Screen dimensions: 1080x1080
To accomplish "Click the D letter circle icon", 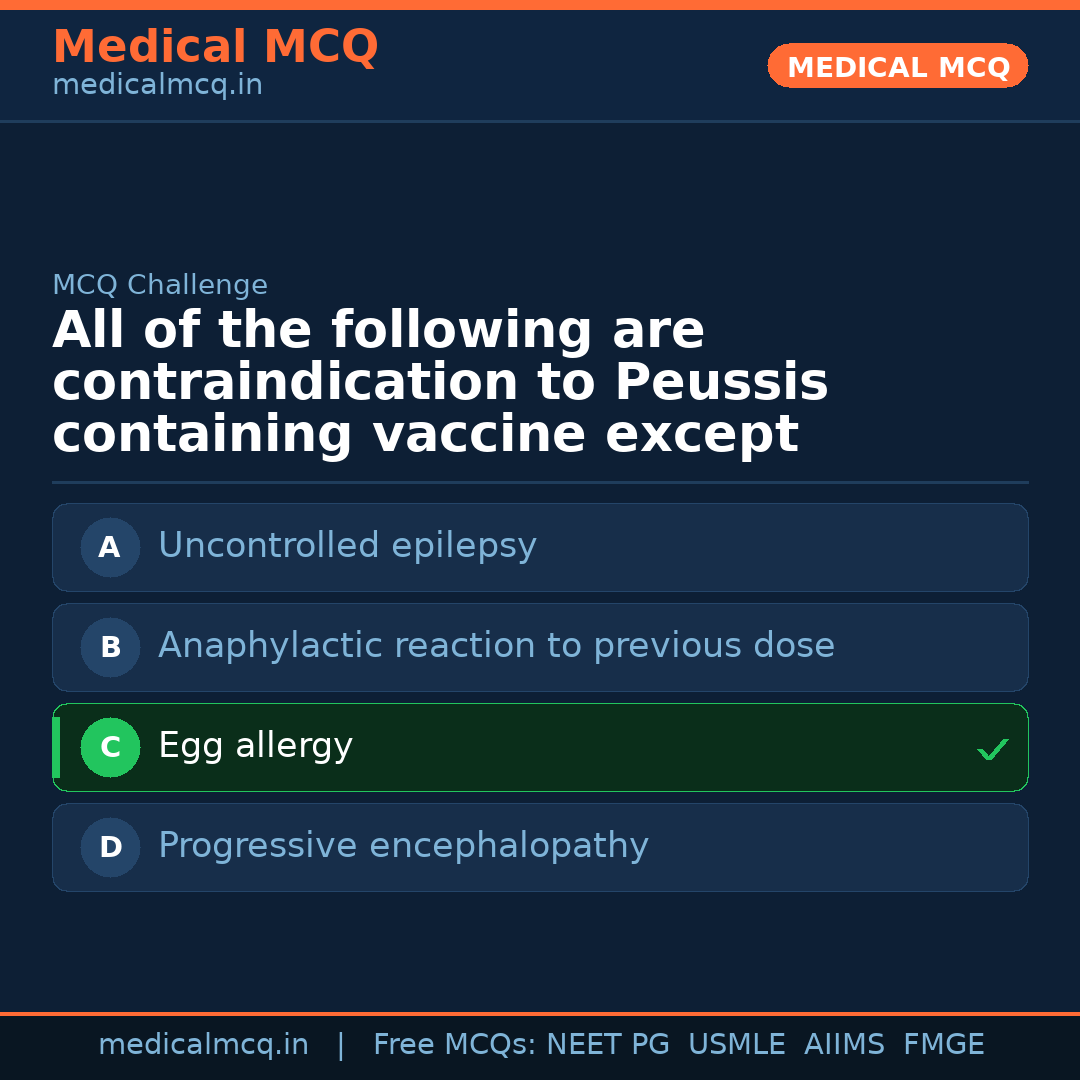I will pyautogui.click(x=110, y=847).
